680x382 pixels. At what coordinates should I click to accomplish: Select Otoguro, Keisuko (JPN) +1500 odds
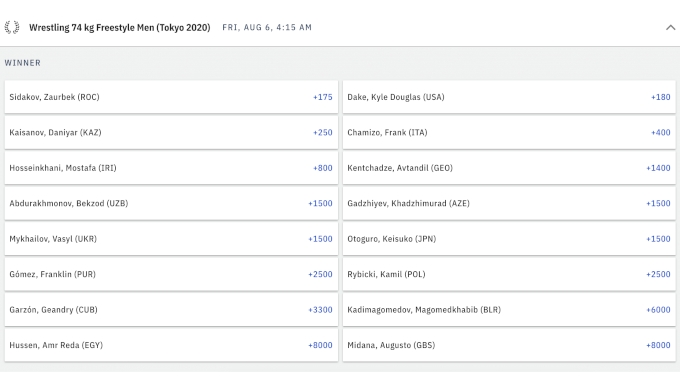coord(509,239)
